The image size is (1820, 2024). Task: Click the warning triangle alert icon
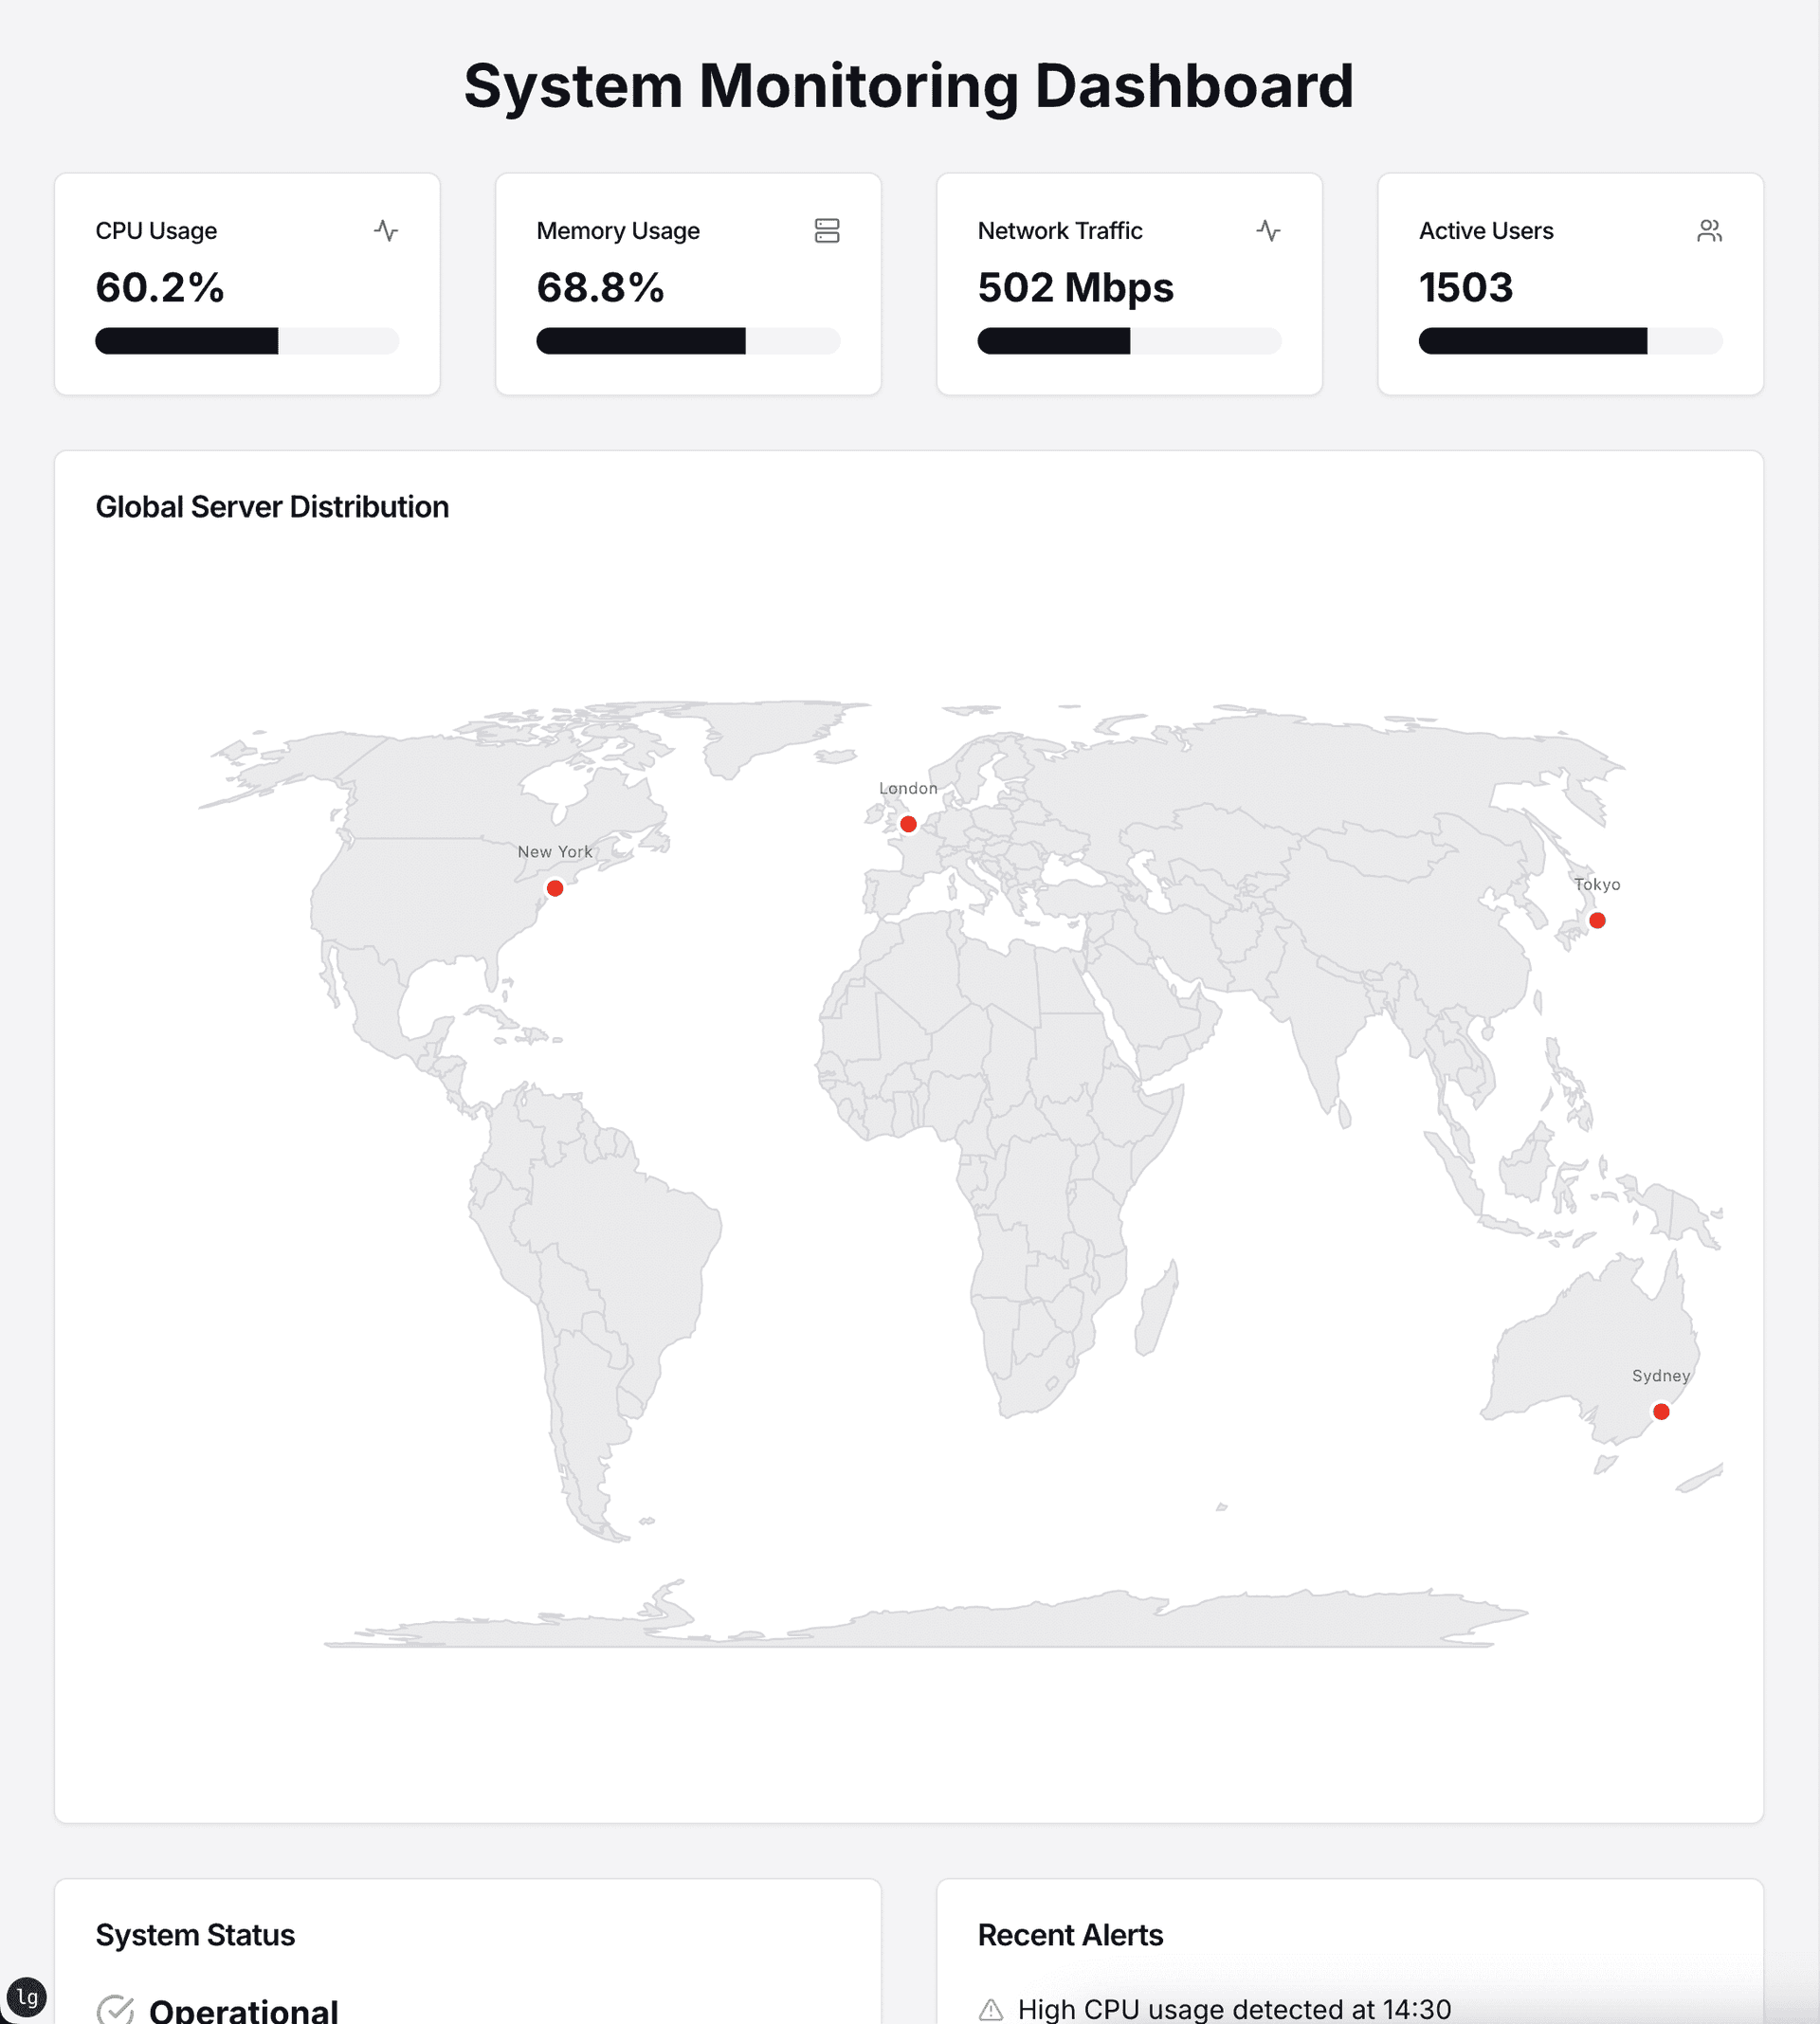(990, 2009)
